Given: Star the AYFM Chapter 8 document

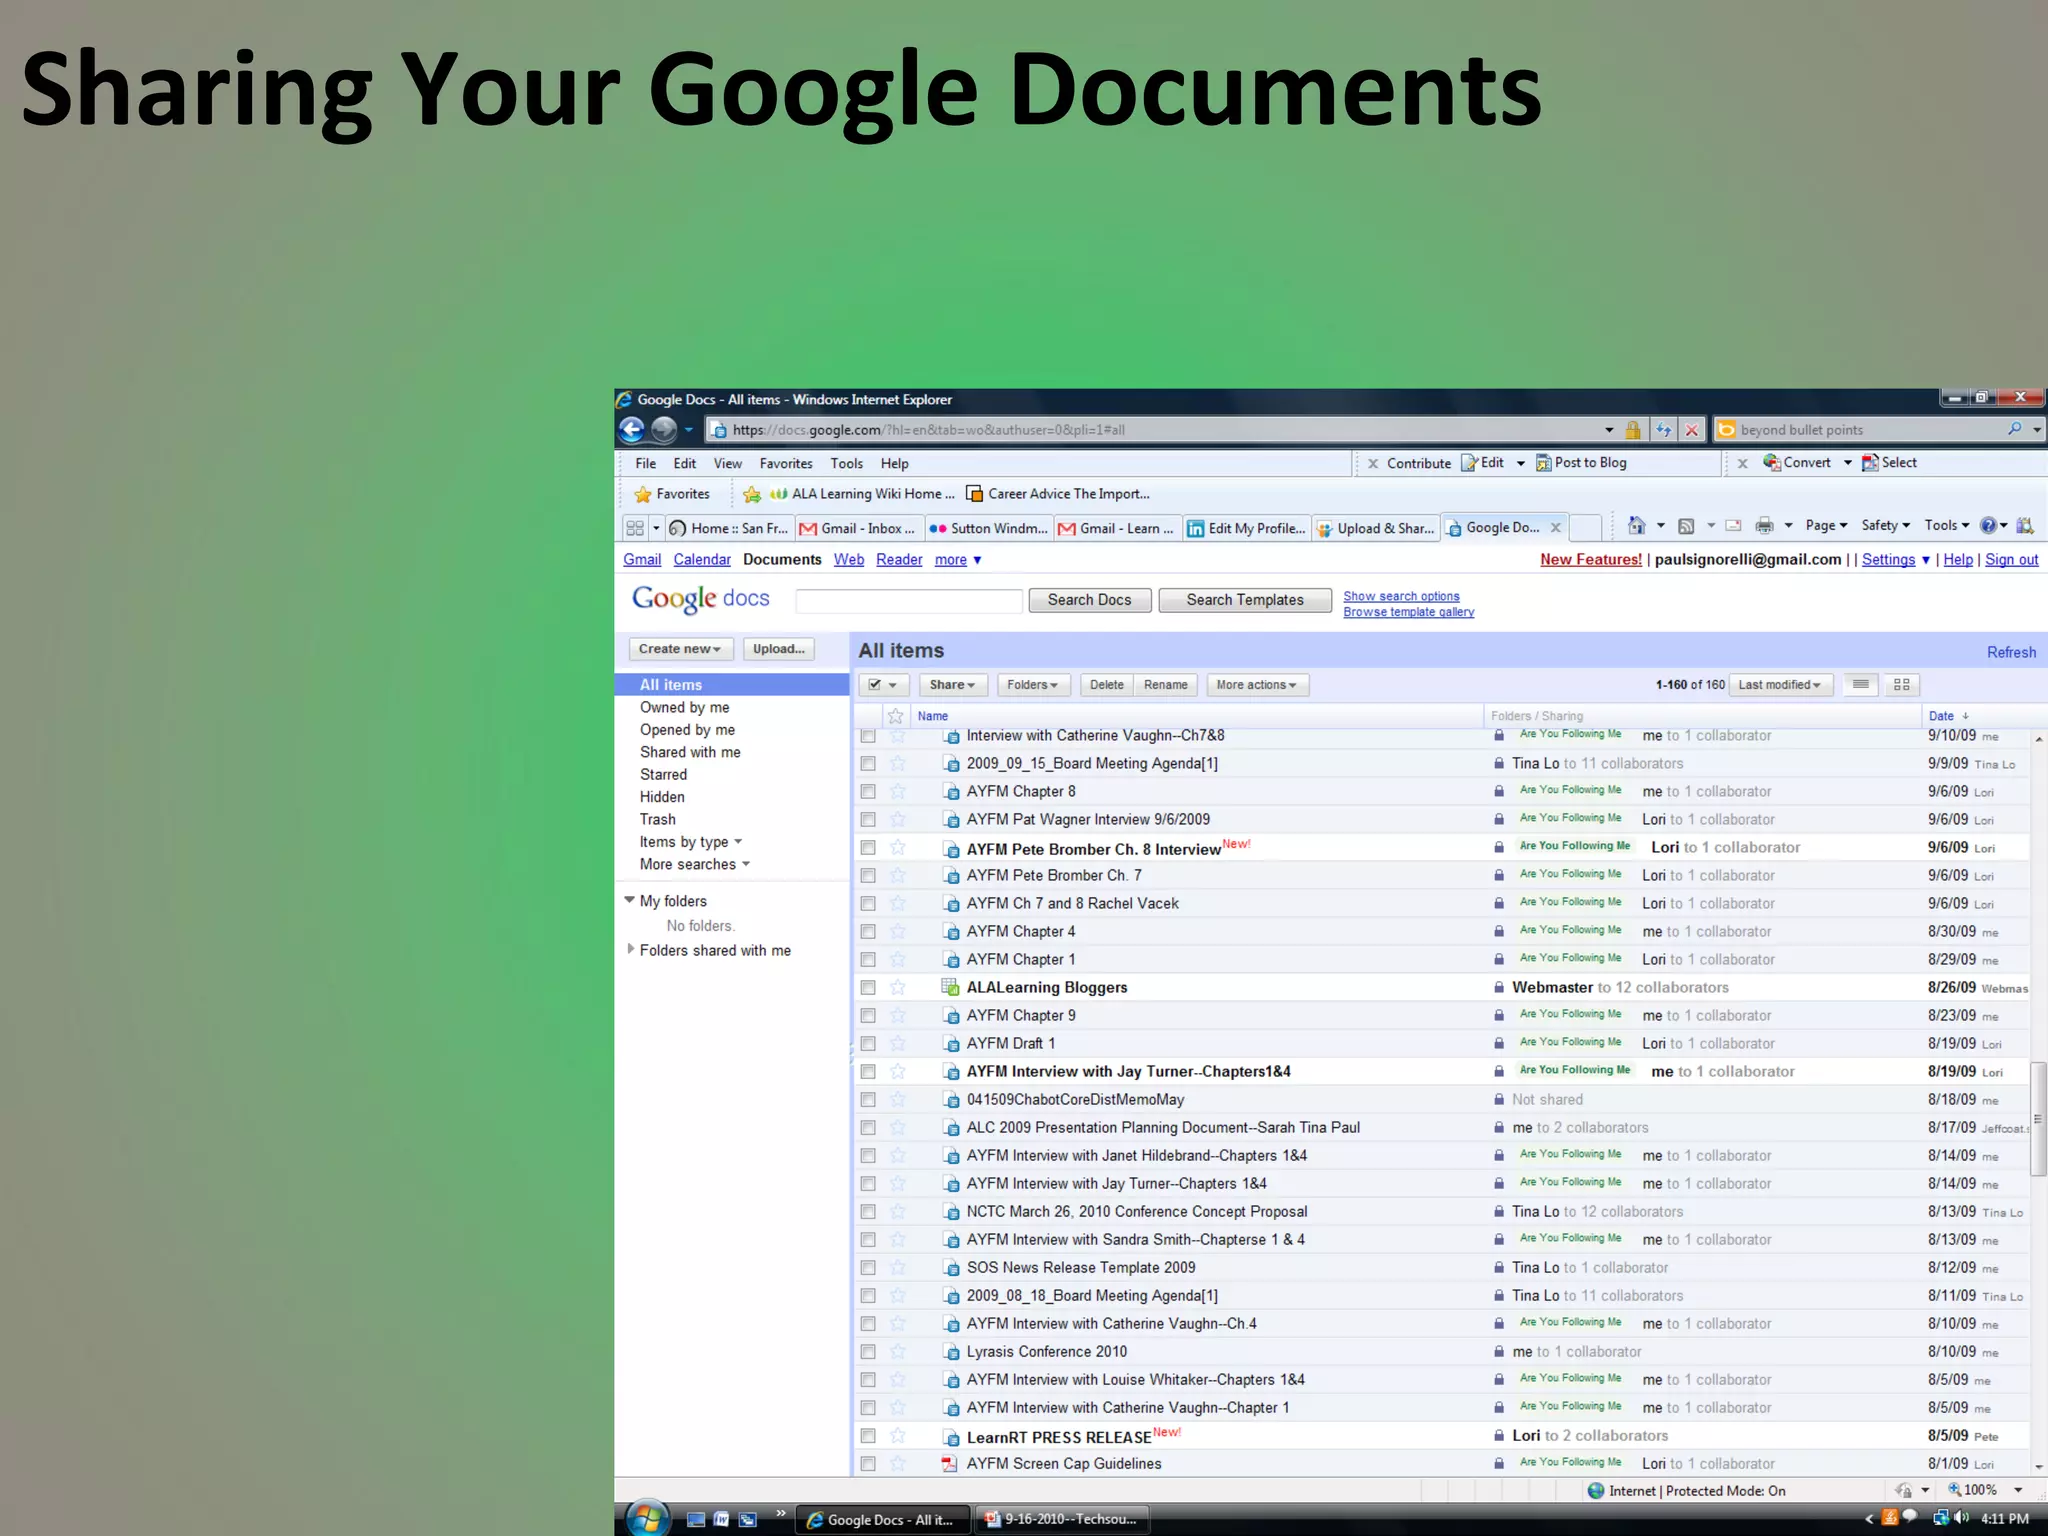Looking at the screenshot, I should [x=898, y=791].
